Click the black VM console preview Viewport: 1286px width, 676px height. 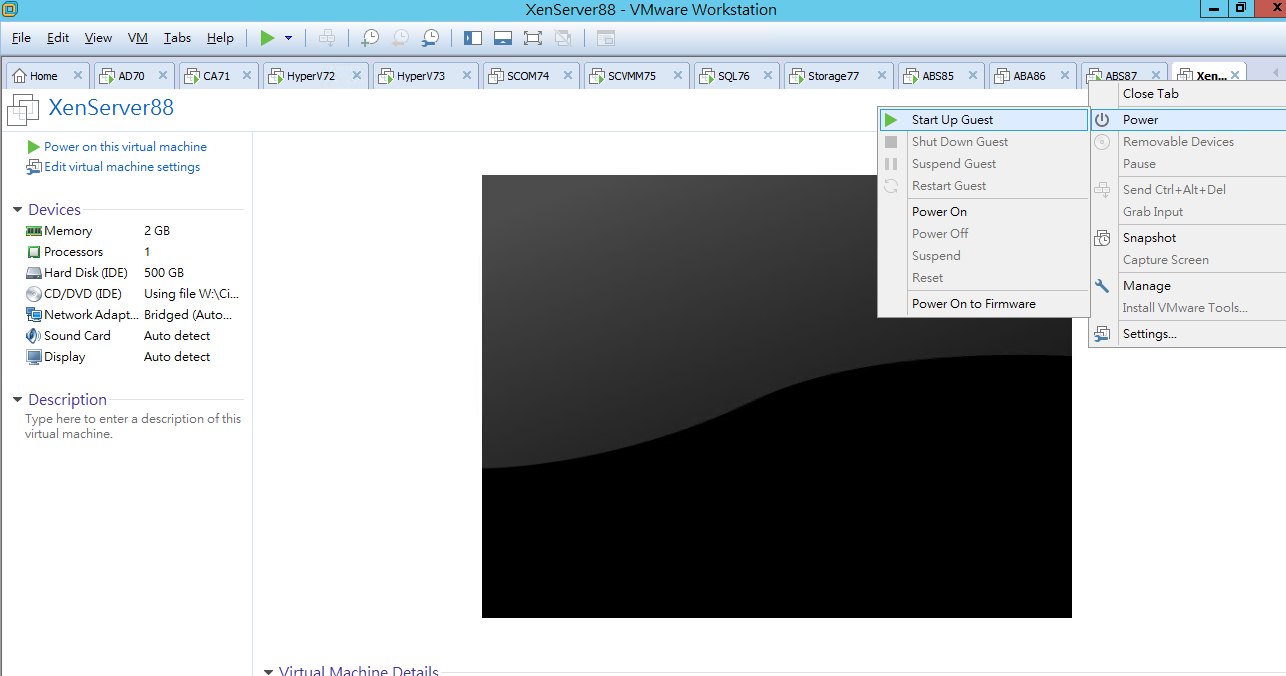pyautogui.click(x=777, y=396)
